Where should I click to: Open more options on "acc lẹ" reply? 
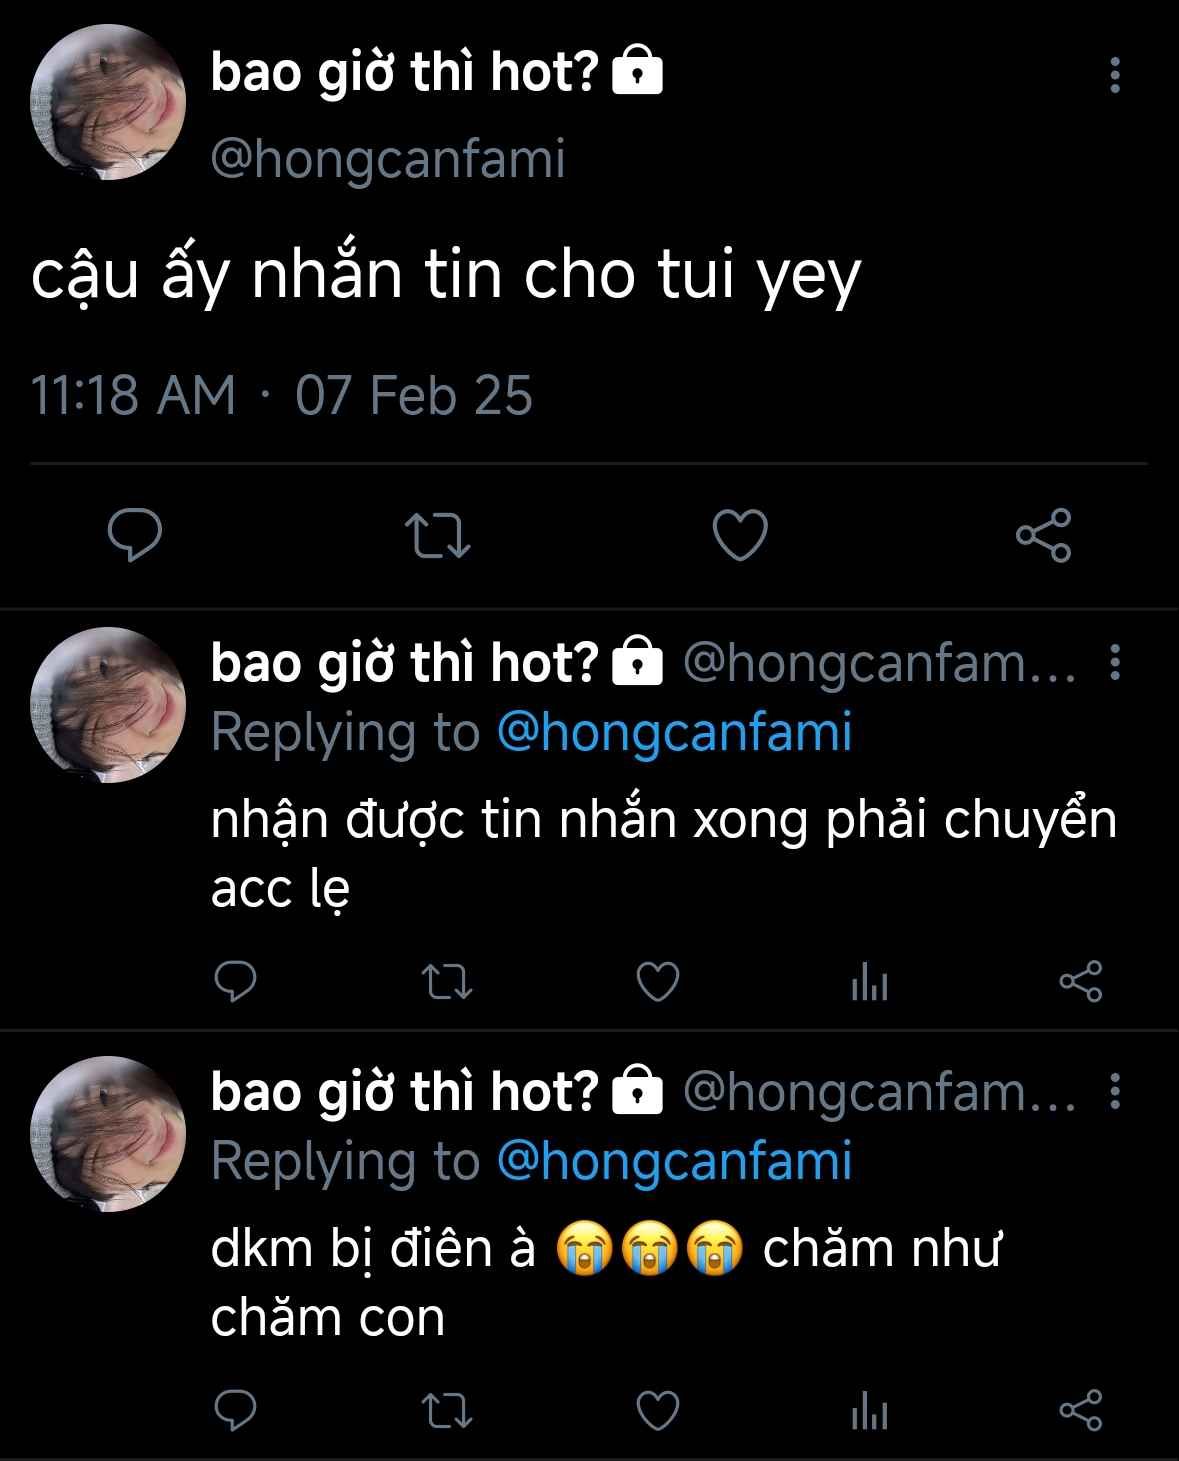1115,663
